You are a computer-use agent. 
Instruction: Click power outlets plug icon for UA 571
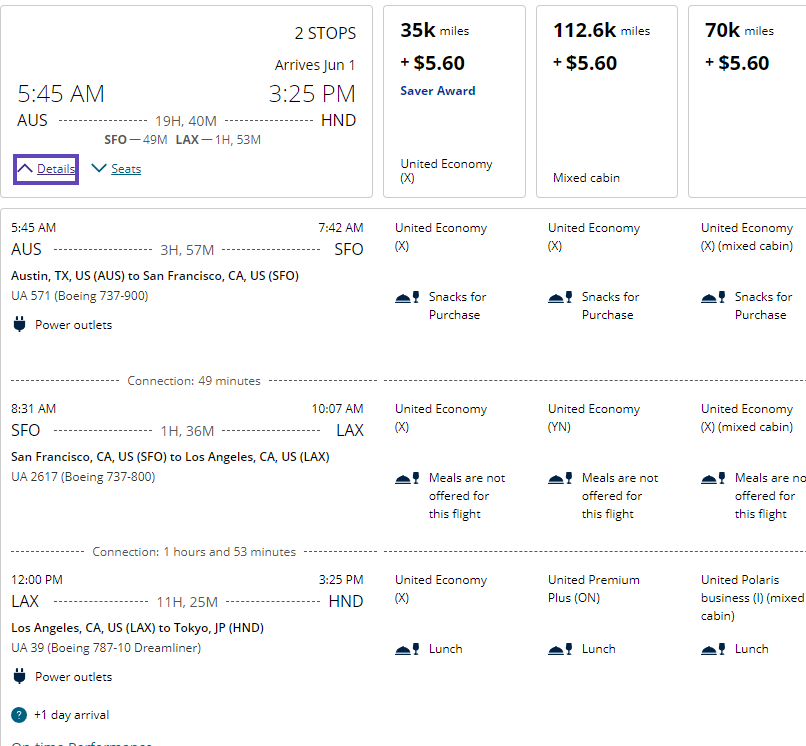click(x=19, y=324)
